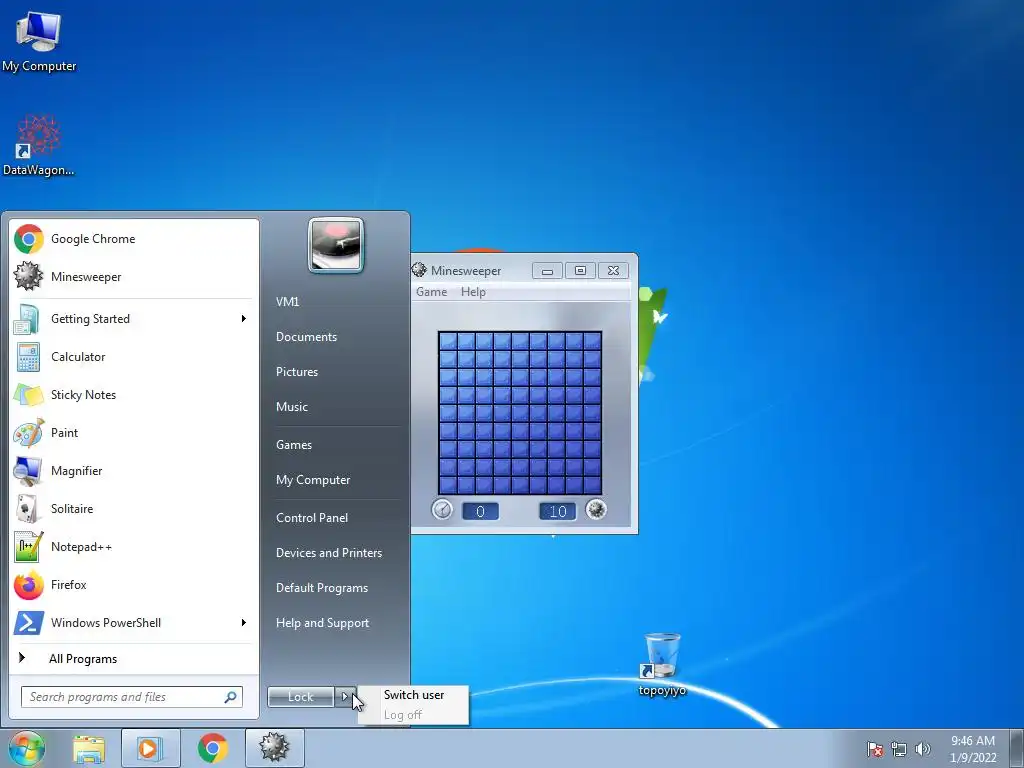Viewport: 1024px width, 768px height.
Task: Click Minesweeper taskbar button
Action: click(274, 748)
